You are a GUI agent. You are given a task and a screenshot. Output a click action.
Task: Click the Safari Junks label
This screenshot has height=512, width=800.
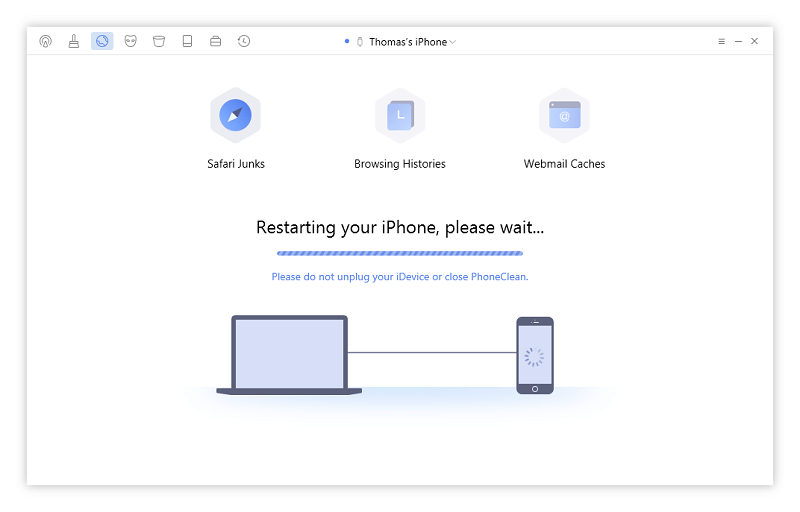coord(236,164)
